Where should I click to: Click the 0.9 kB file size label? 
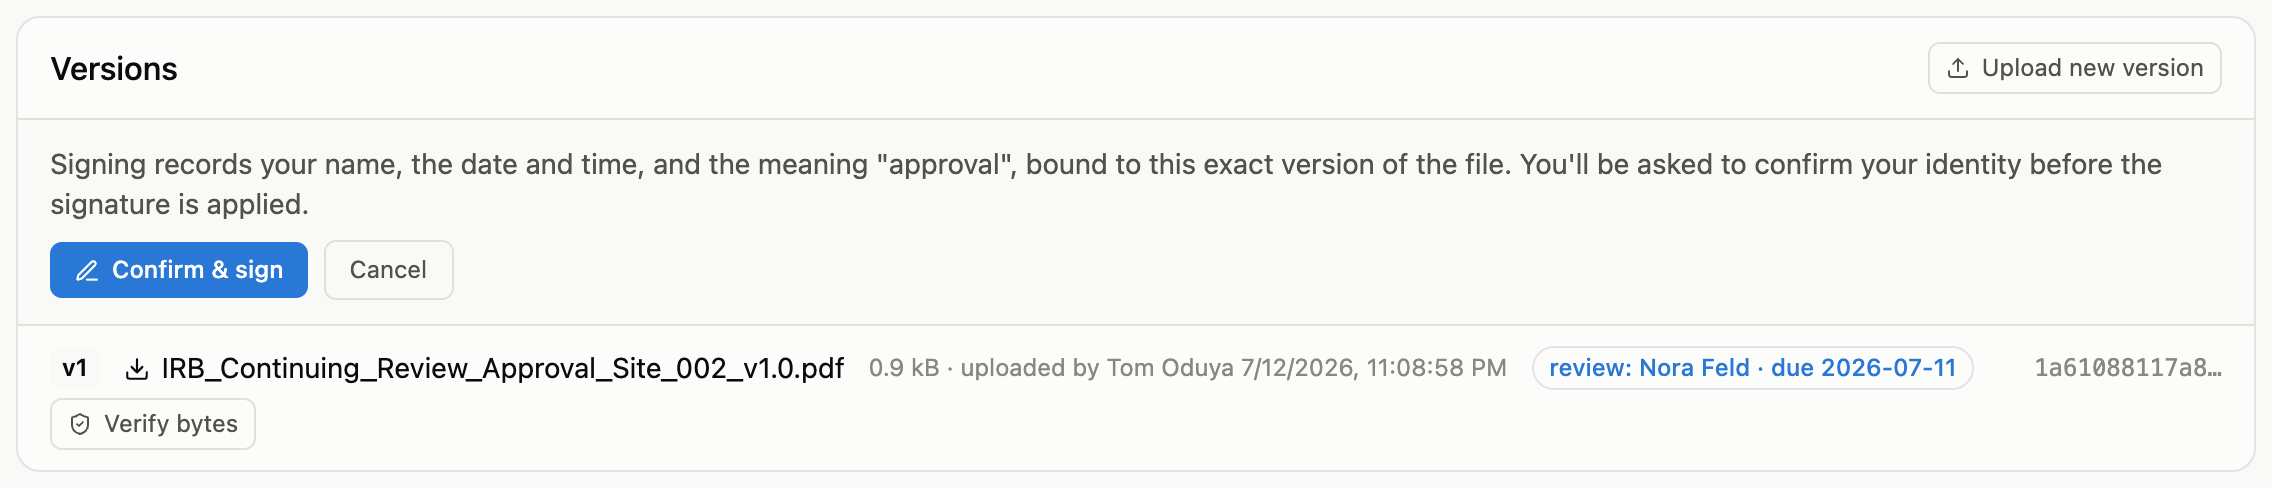tap(904, 368)
